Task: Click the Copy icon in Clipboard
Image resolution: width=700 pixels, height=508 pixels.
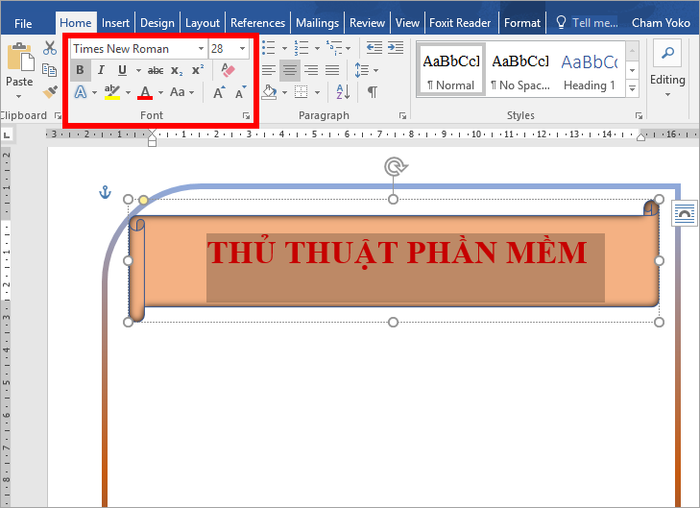Action: 49,70
